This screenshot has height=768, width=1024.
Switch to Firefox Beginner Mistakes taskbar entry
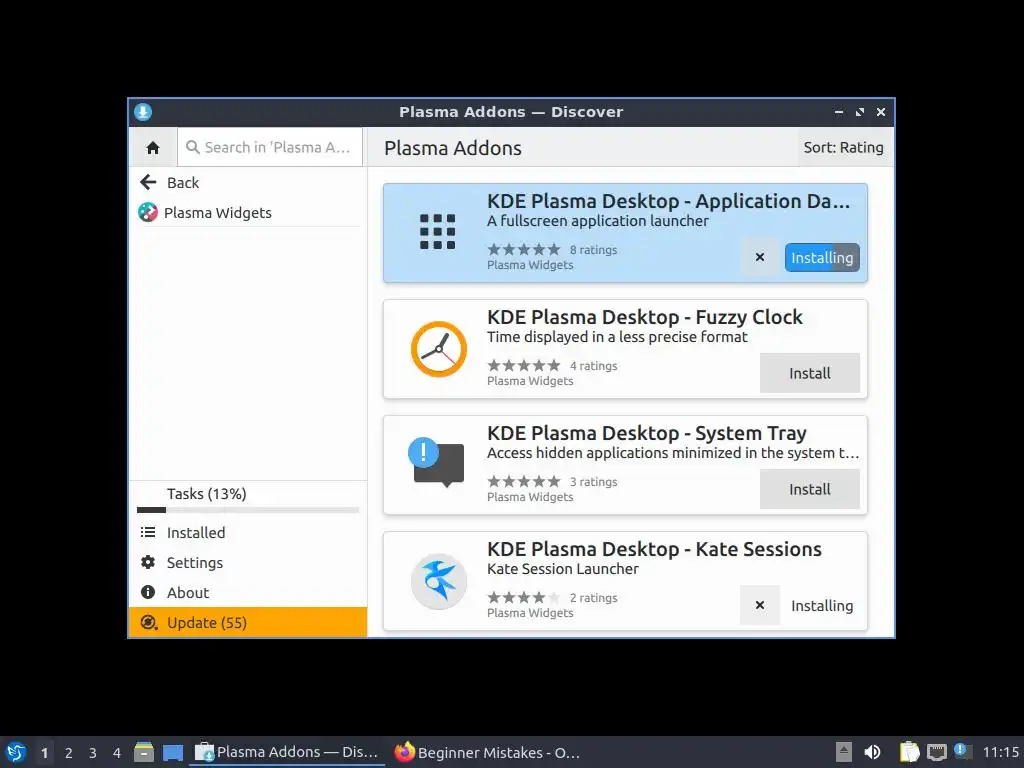487,752
